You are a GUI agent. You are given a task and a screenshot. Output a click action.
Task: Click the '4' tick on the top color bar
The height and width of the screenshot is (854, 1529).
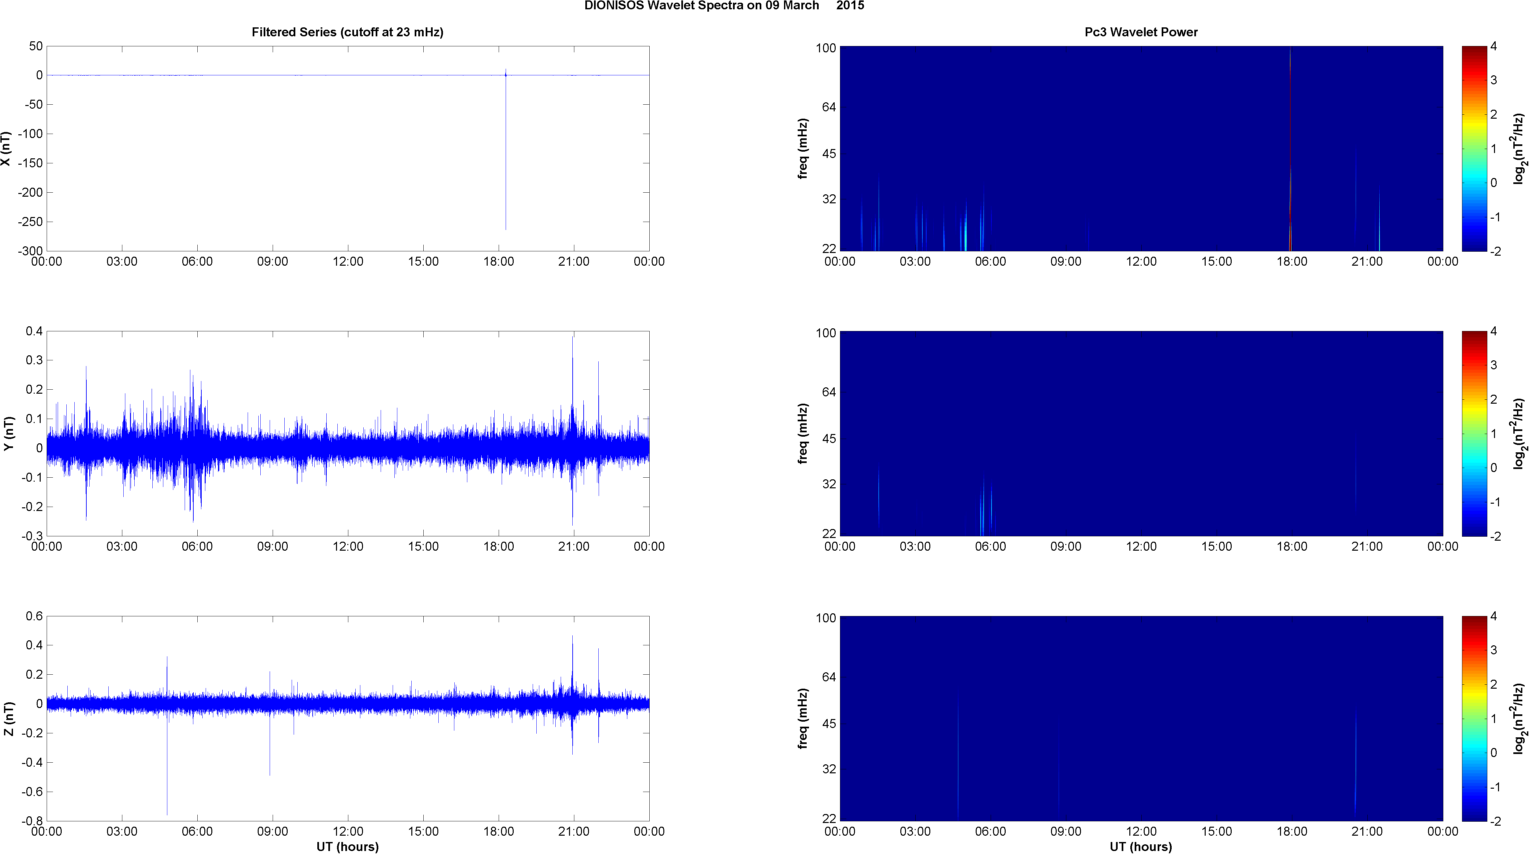1494,46
